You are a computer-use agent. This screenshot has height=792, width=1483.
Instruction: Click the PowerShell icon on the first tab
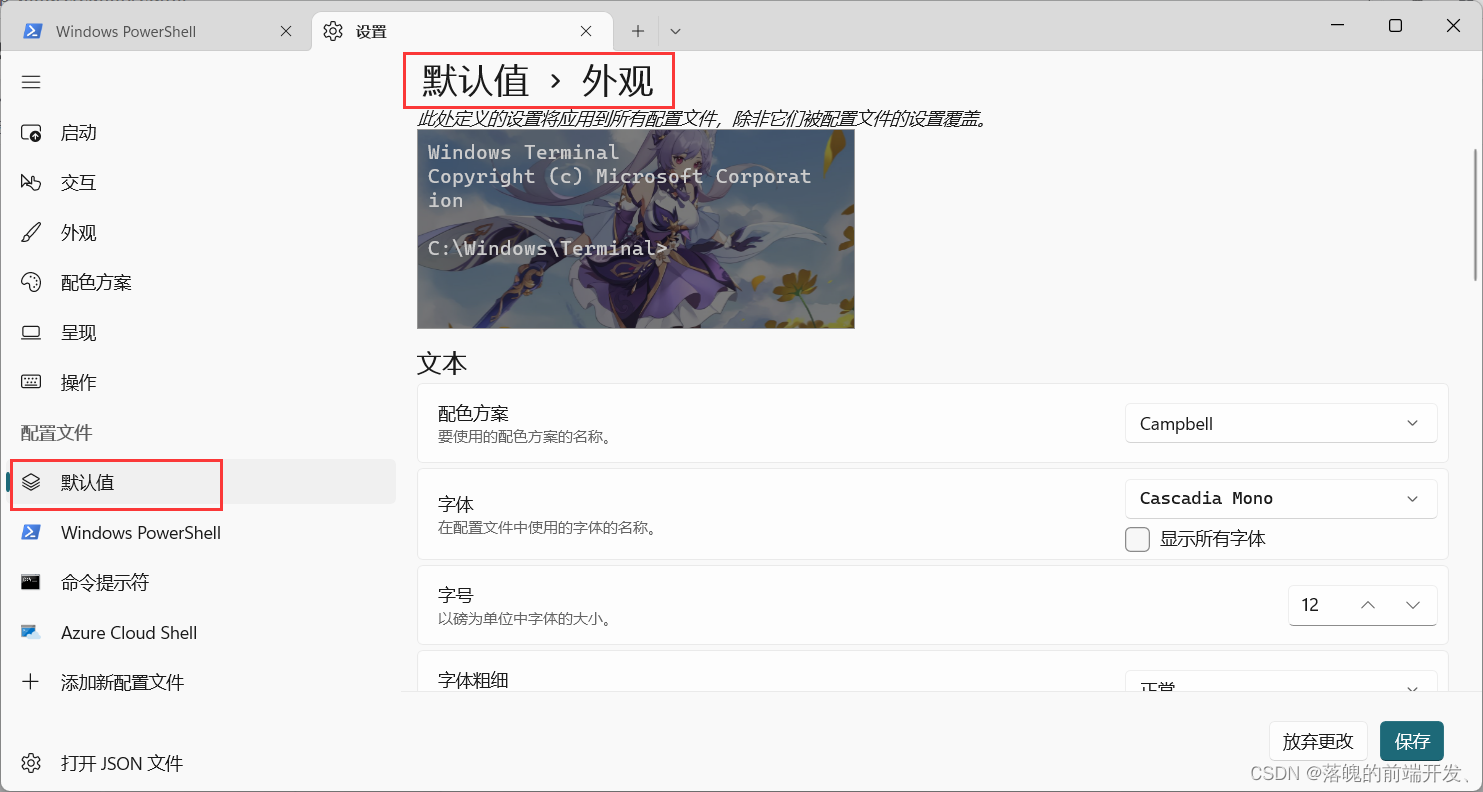[x=32, y=31]
